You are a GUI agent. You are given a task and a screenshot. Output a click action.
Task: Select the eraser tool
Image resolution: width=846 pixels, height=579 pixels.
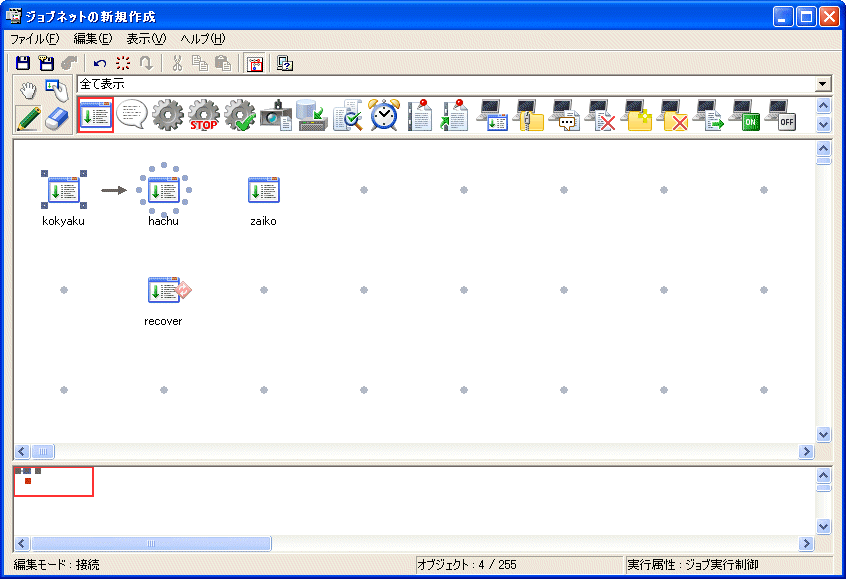click(57, 118)
